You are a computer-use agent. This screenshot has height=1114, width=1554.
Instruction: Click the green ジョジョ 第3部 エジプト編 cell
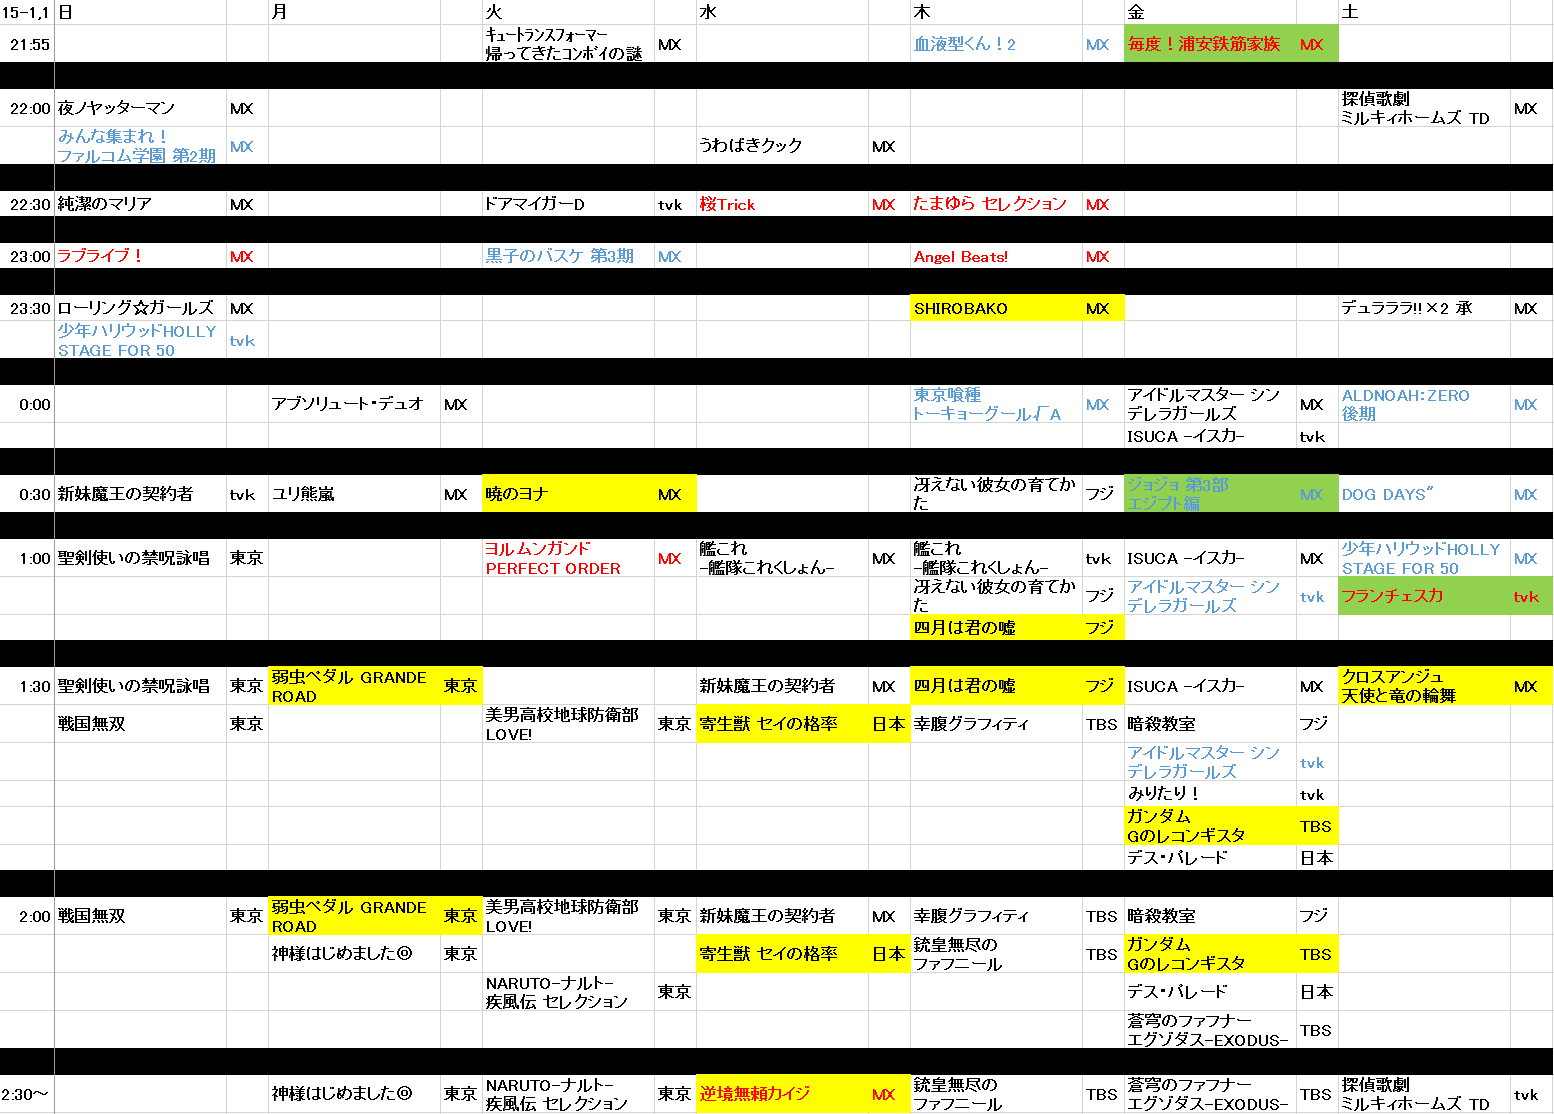click(x=1210, y=494)
